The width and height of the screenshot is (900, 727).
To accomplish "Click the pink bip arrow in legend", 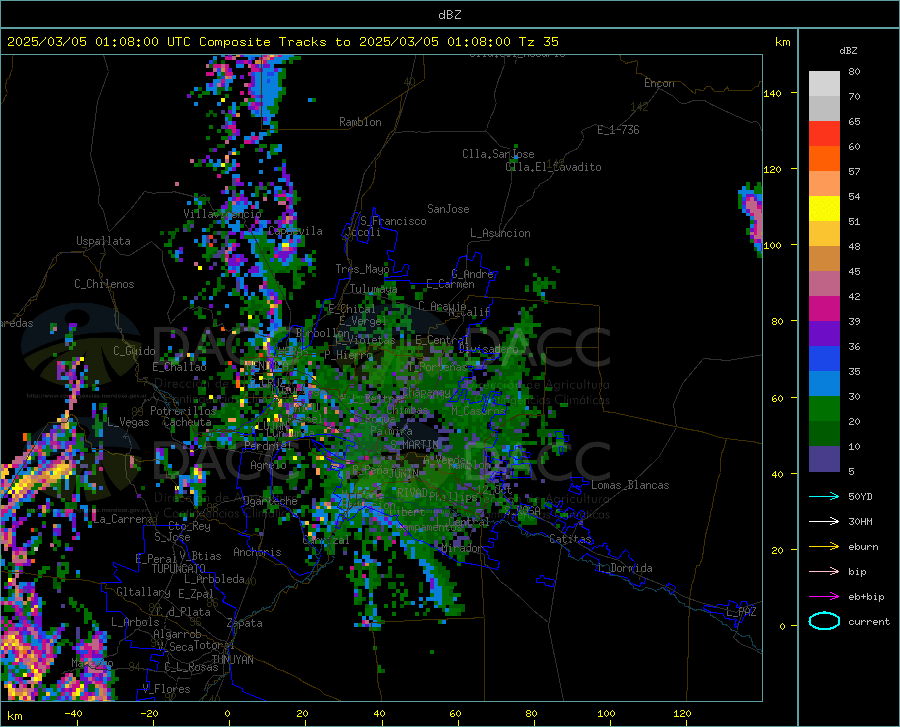I will pos(824,572).
